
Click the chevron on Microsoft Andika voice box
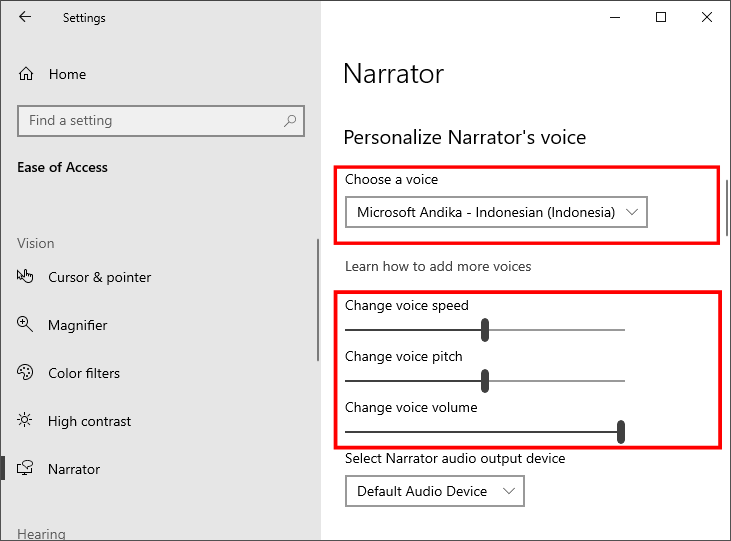point(631,212)
